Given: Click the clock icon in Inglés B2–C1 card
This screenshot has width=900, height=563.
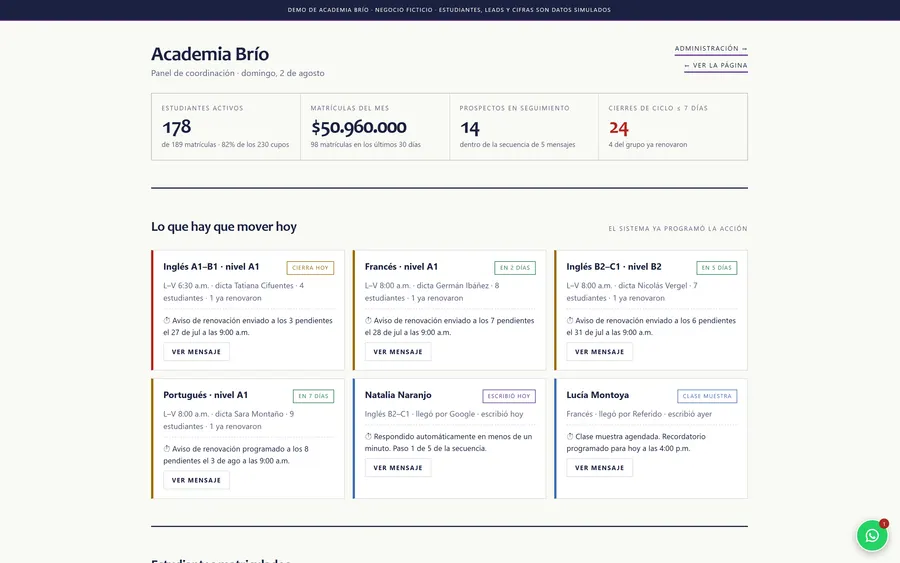Looking at the screenshot, I should click(570, 320).
